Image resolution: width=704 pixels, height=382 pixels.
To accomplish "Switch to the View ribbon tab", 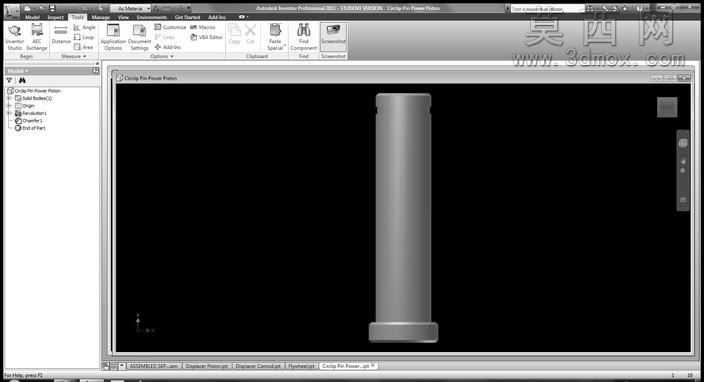I will point(123,17).
